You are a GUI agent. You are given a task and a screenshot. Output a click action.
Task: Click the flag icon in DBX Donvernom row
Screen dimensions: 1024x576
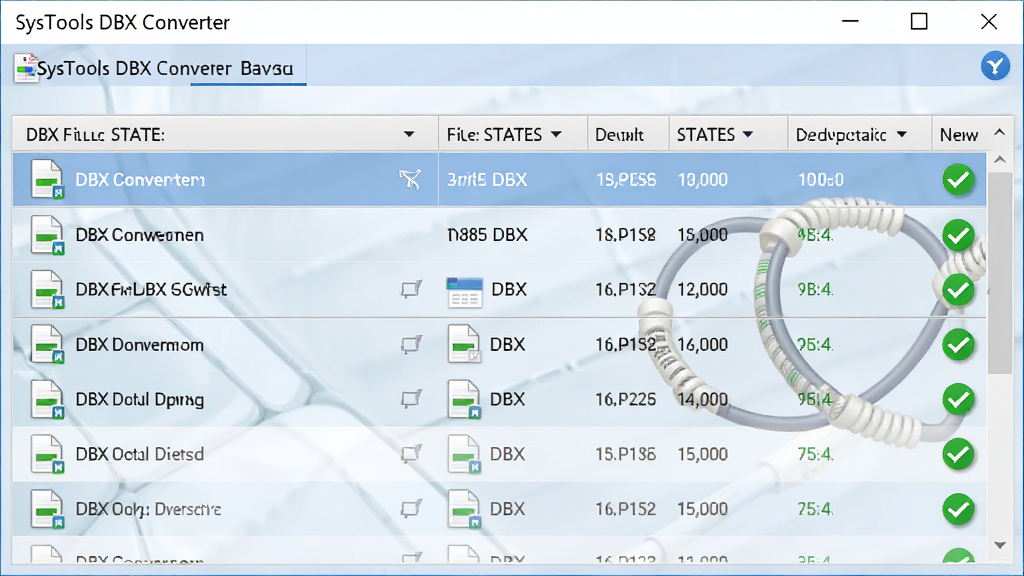coord(411,344)
